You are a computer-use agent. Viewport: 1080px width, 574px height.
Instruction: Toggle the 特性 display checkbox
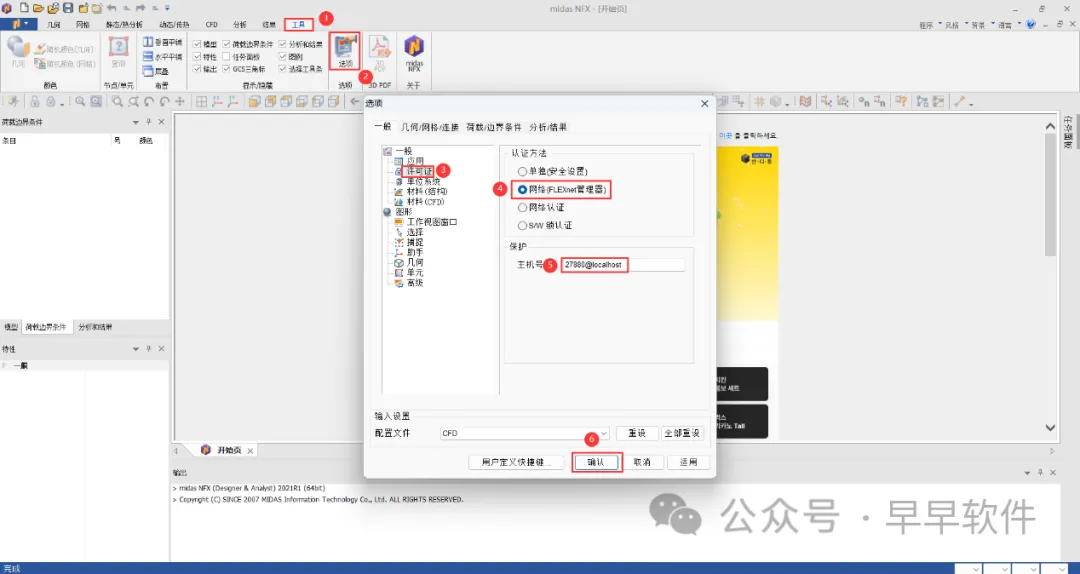click(197, 57)
